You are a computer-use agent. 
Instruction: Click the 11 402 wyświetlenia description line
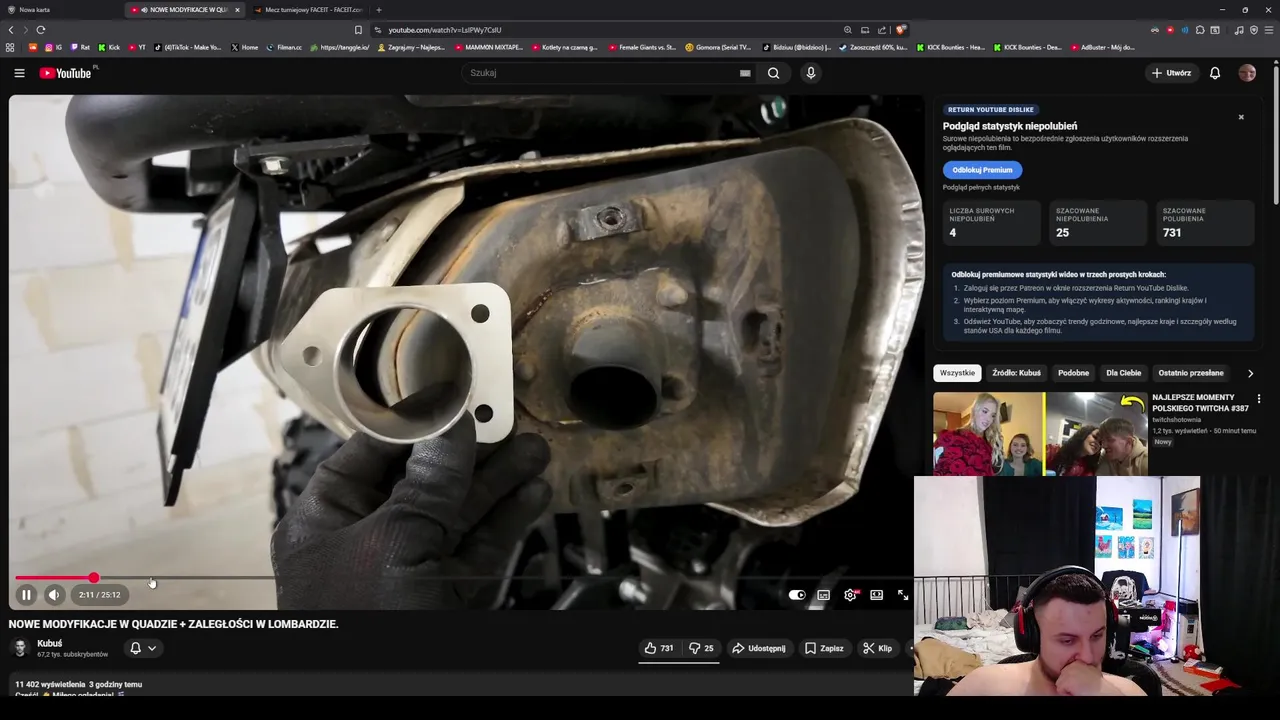click(78, 685)
